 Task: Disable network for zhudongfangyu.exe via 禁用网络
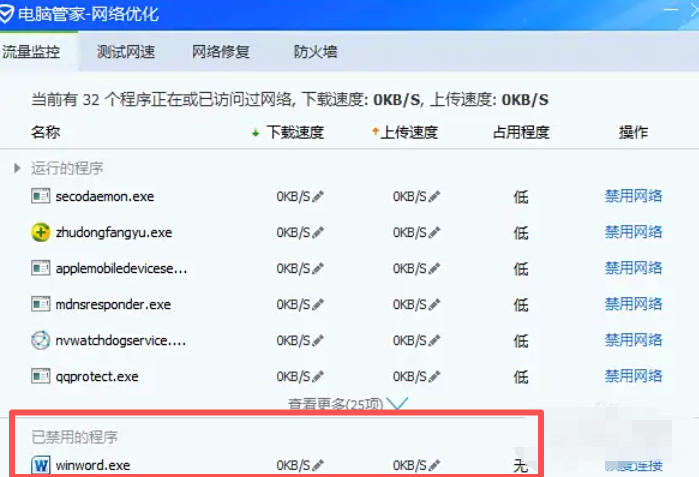click(633, 232)
